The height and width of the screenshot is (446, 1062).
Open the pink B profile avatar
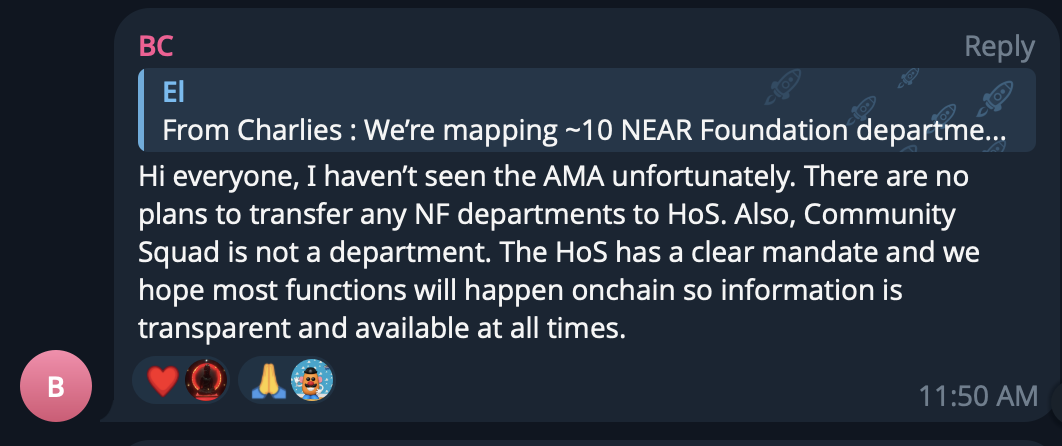click(56, 386)
